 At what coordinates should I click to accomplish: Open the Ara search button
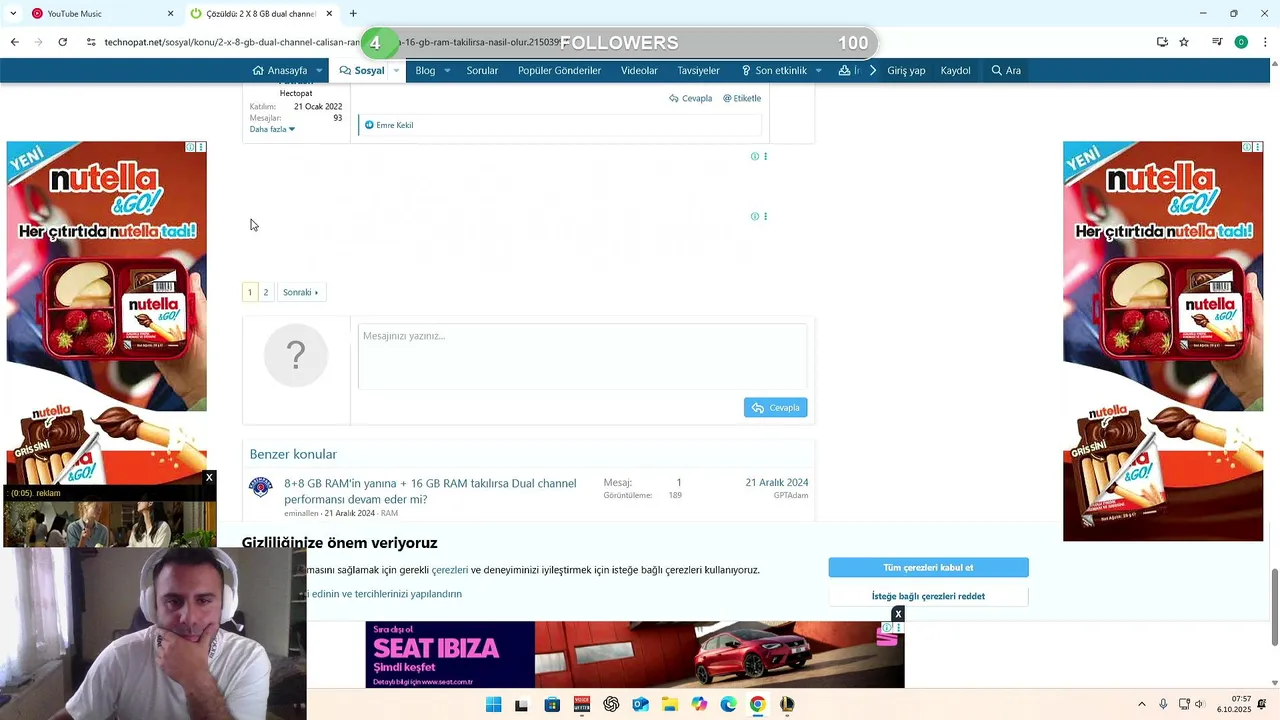pos(1006,70)
